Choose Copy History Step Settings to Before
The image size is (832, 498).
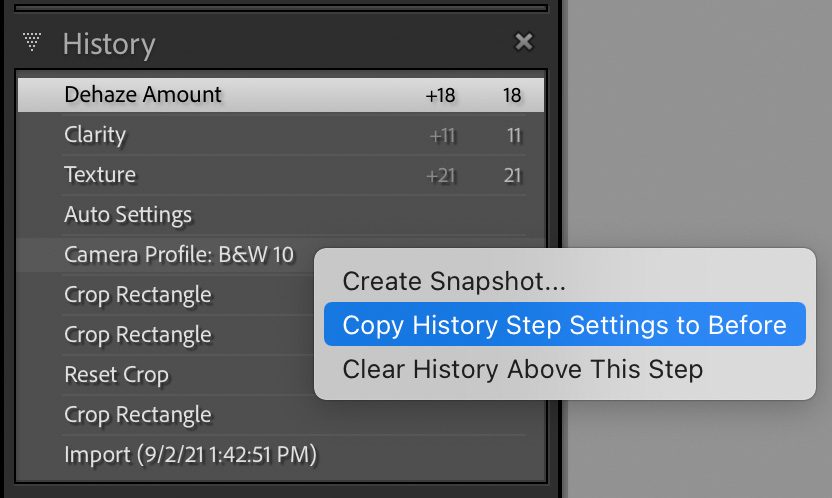tap(565, 325)
